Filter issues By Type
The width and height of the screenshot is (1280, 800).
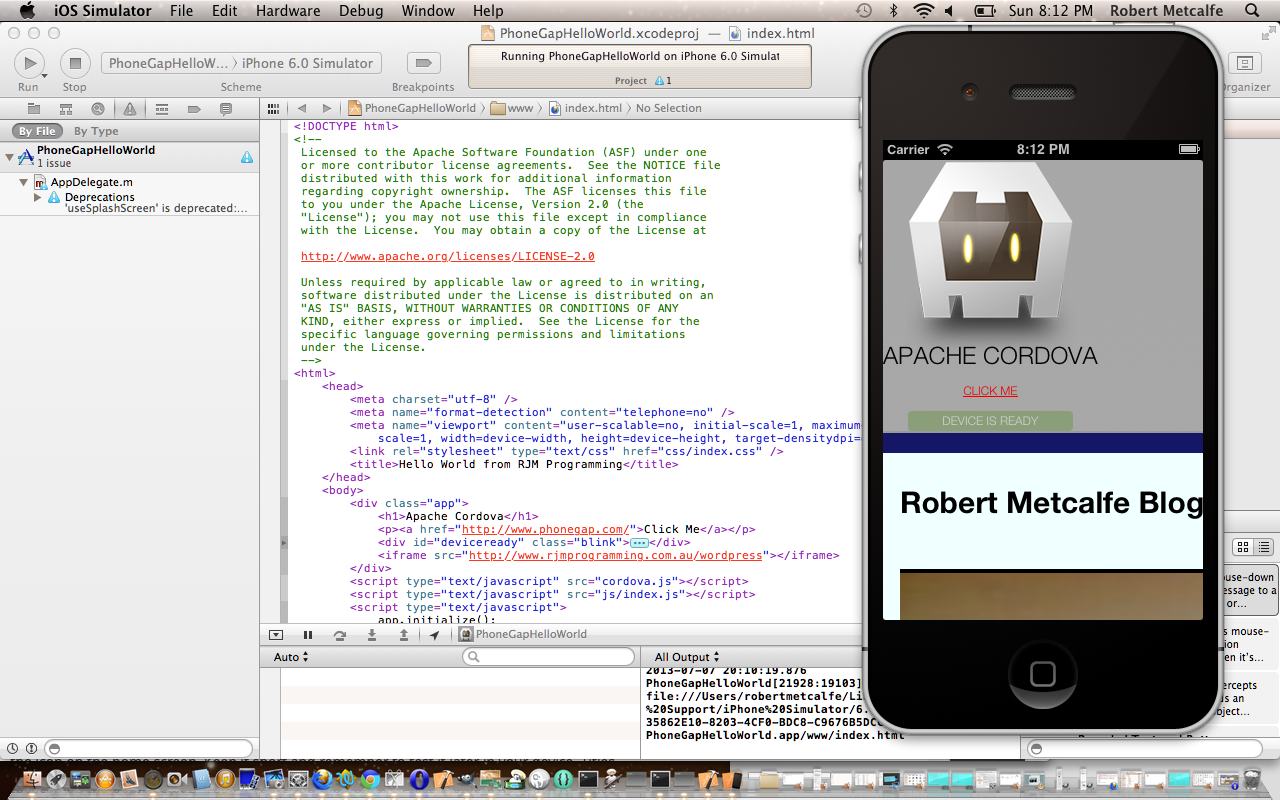(96, 131)
